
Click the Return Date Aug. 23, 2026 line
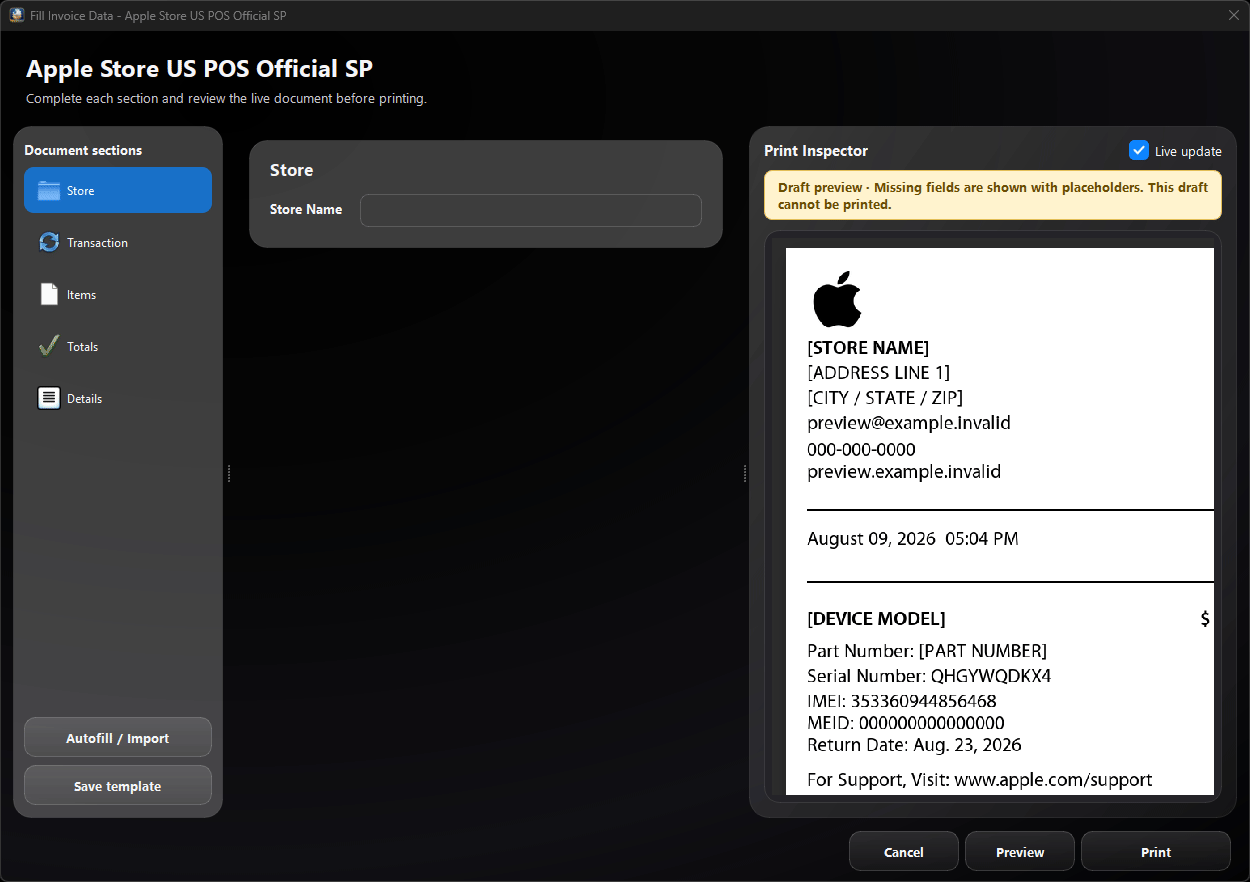point(914,745)
